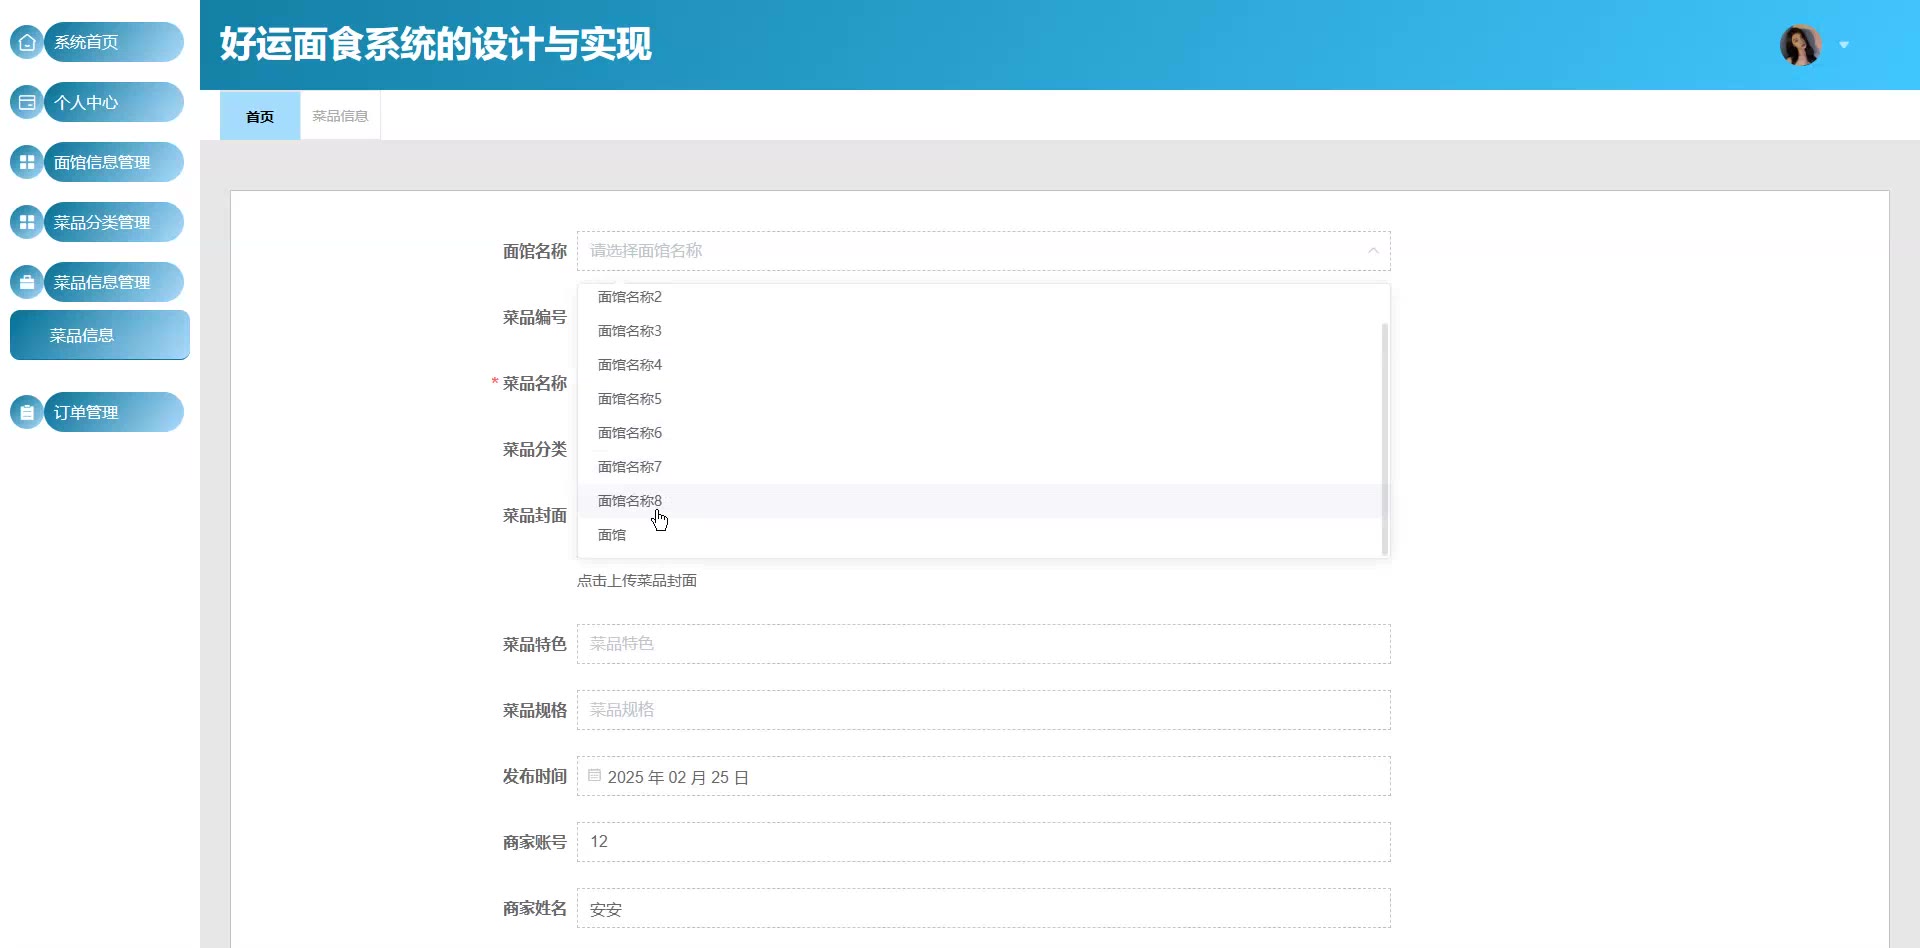Click the grid icon for 面馆信息管理
Viewport: 1920px width, 948px height.
click(27, 162)
